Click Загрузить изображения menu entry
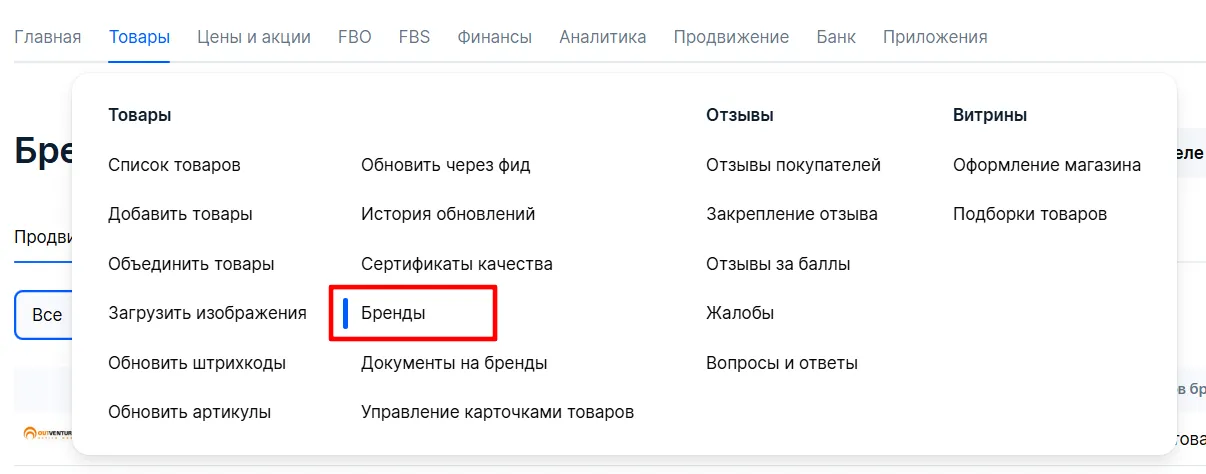1206x474 pixels. coord(207,313)
